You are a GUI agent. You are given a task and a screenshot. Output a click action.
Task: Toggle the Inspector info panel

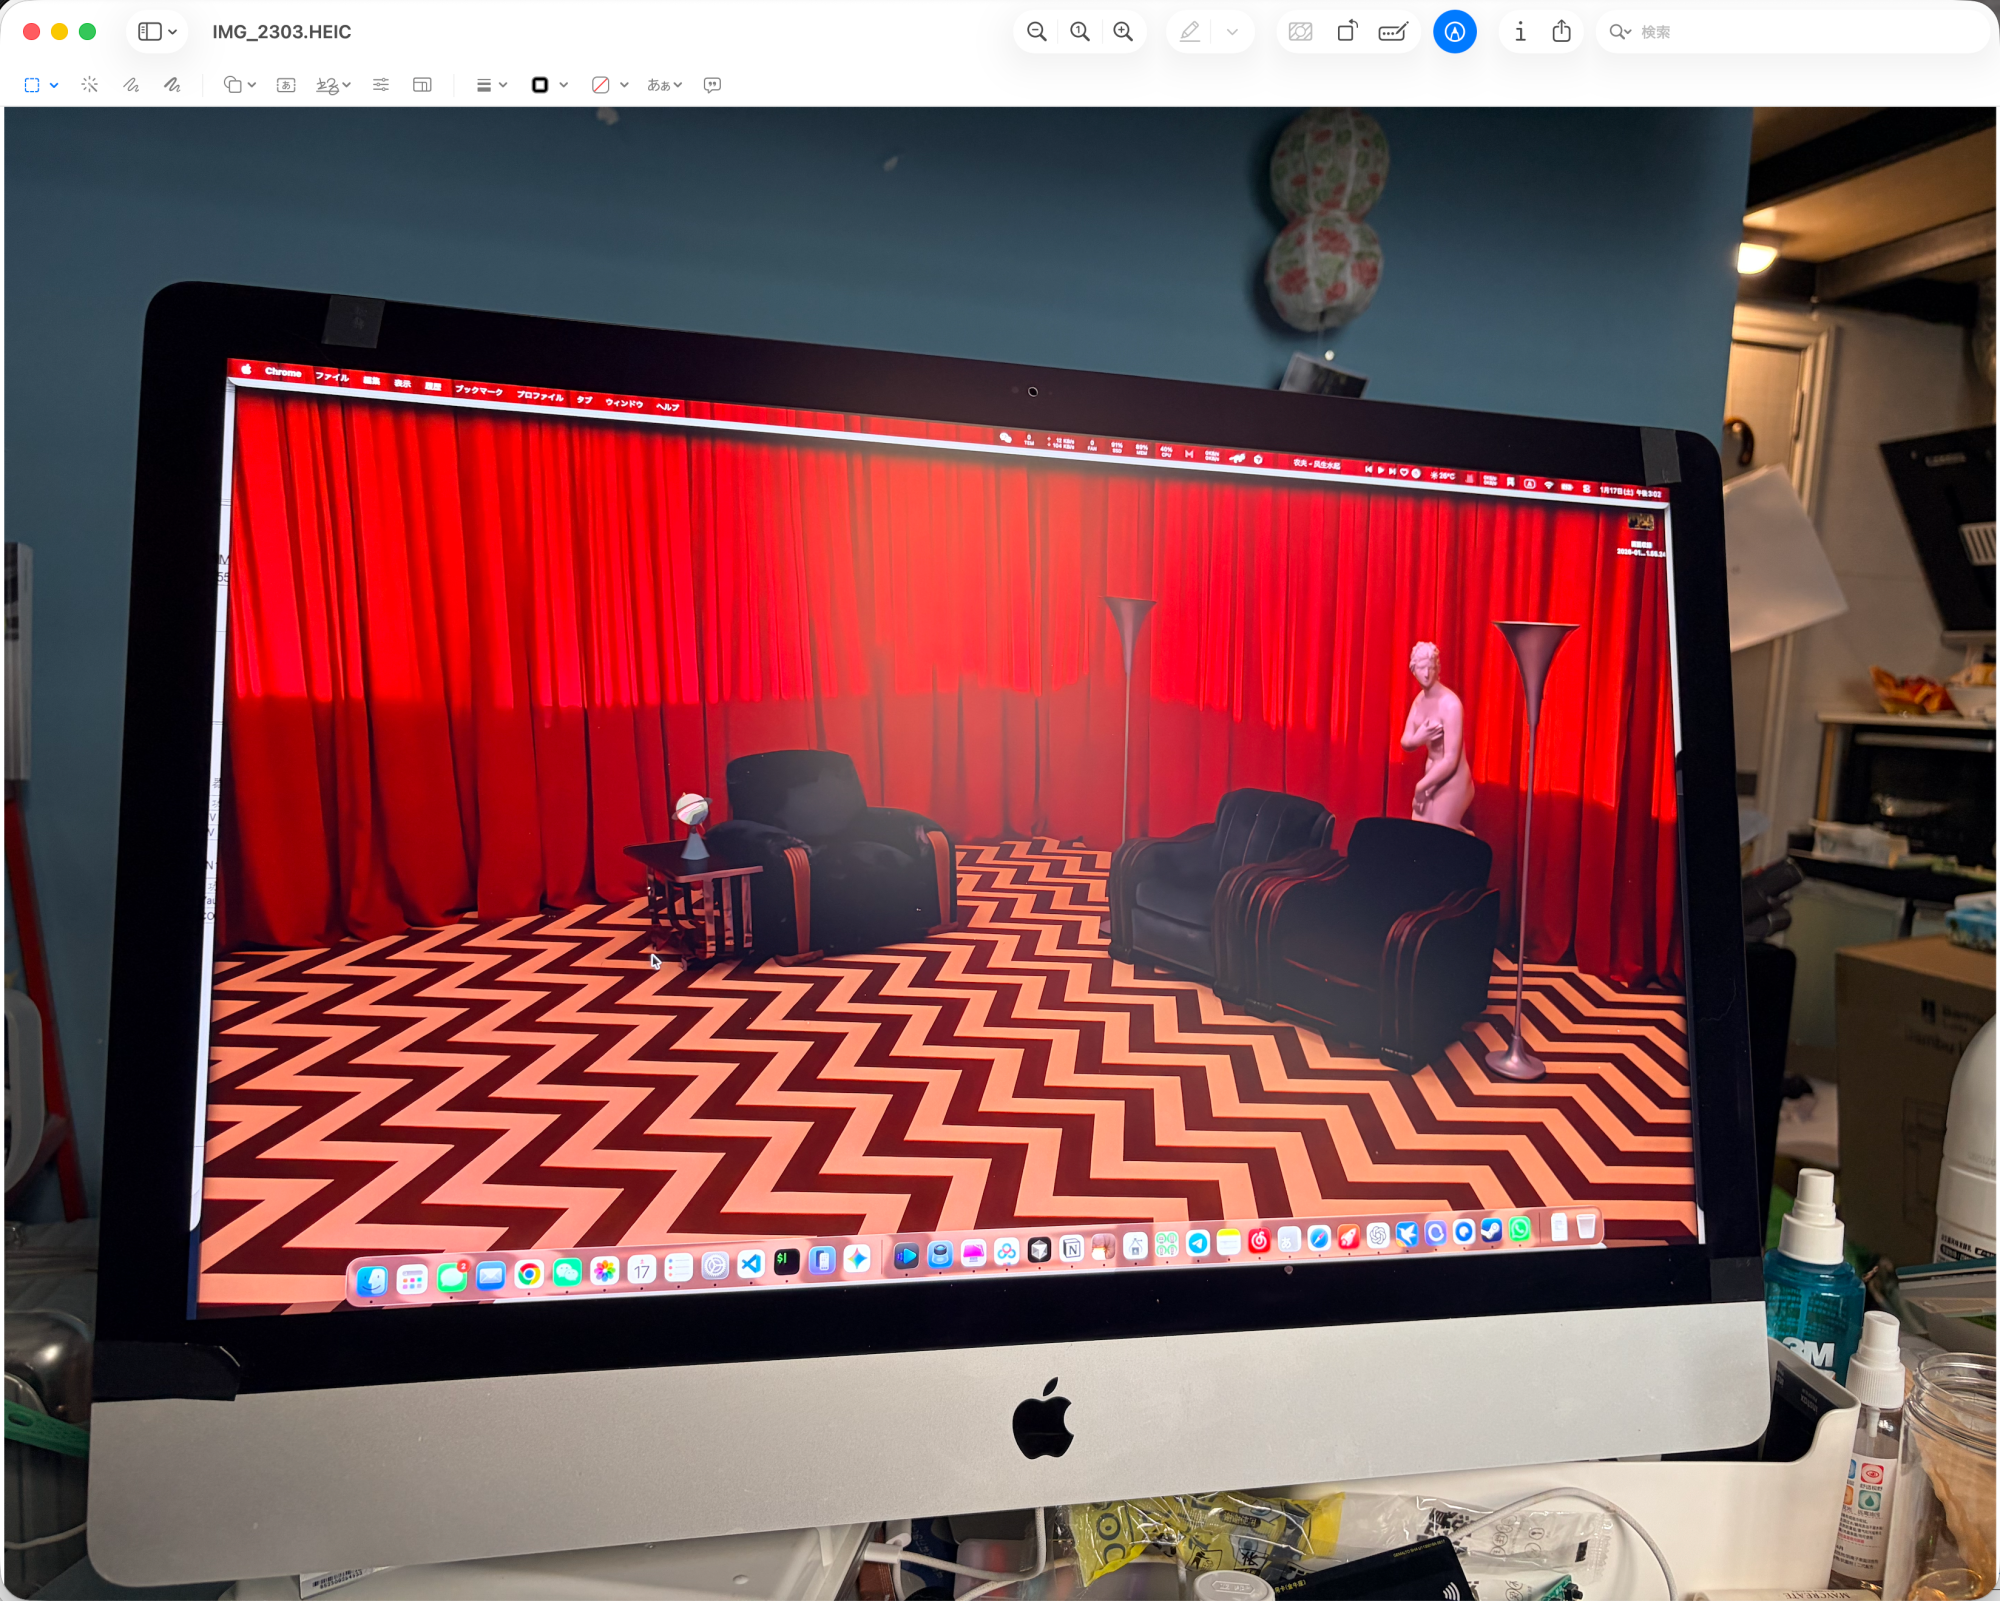click(x=1520, y=32)
